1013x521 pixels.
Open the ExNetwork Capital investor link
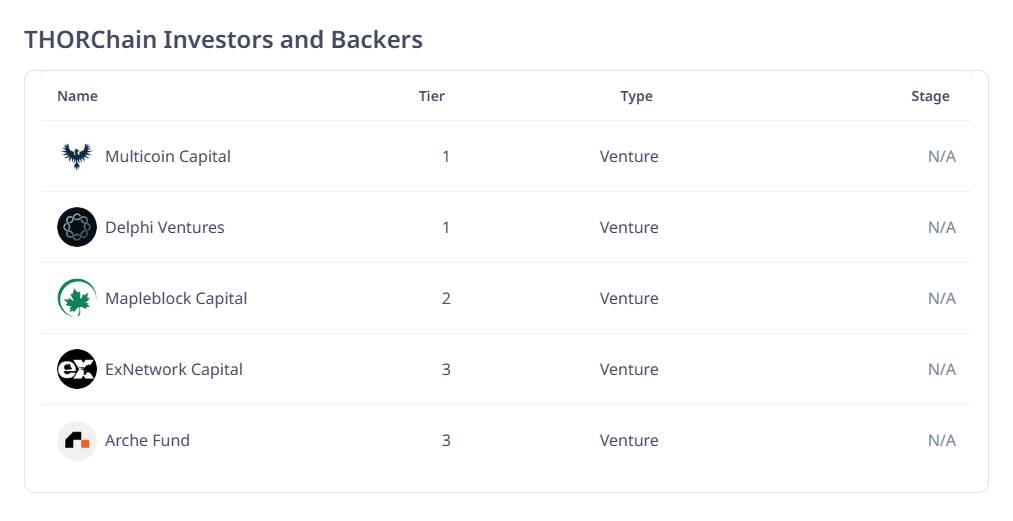tap(174, 370)
